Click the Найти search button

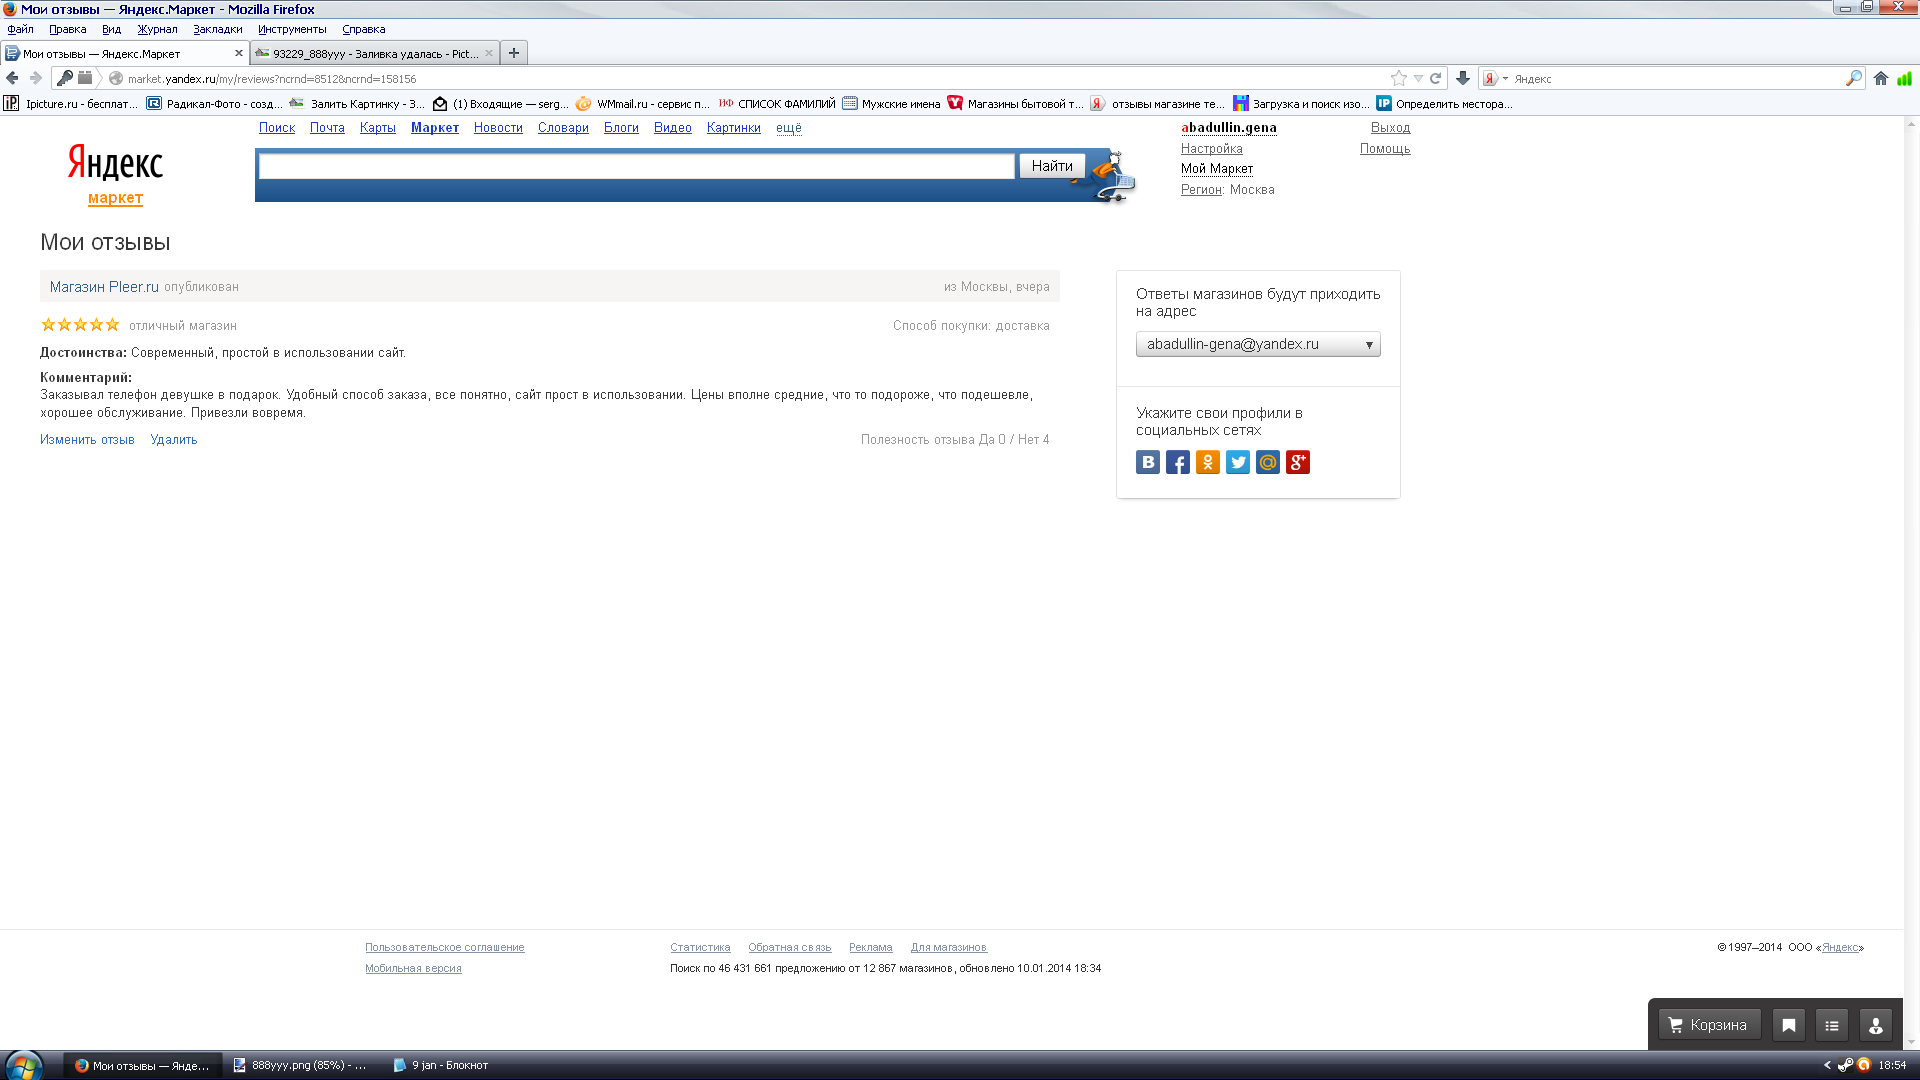click(1052, 166)
